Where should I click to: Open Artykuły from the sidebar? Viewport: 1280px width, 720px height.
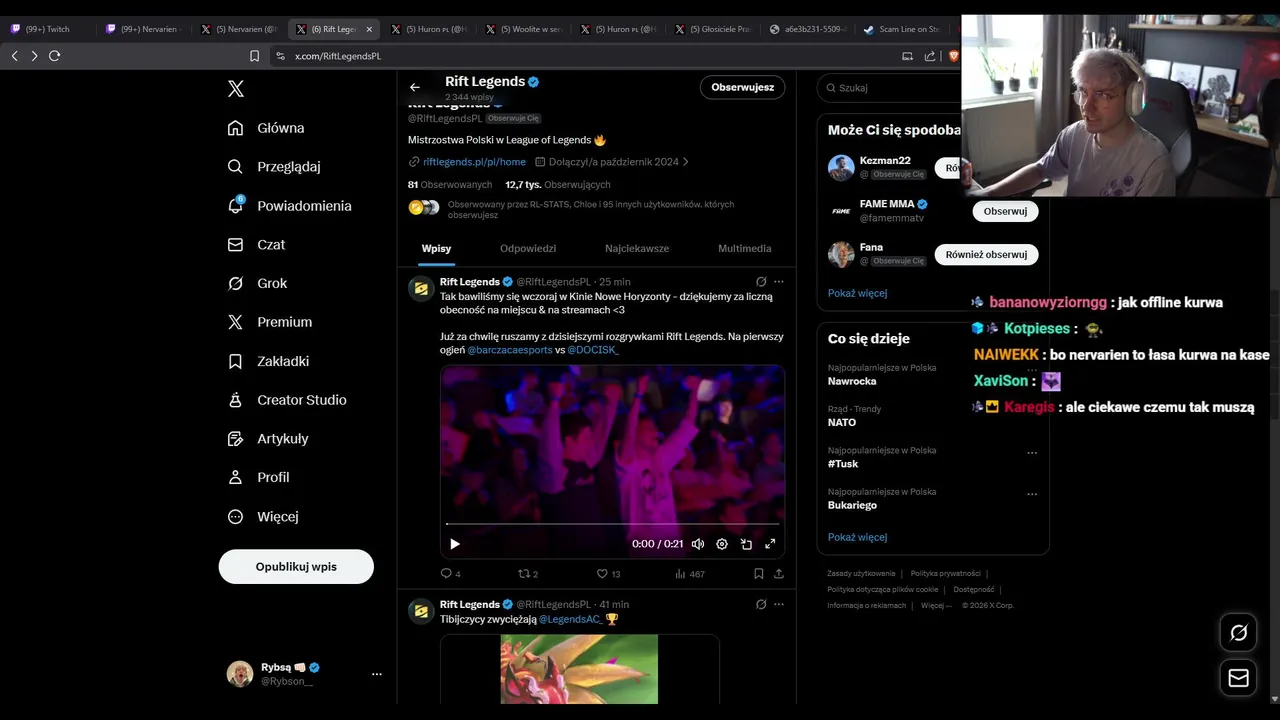[268, 438]
